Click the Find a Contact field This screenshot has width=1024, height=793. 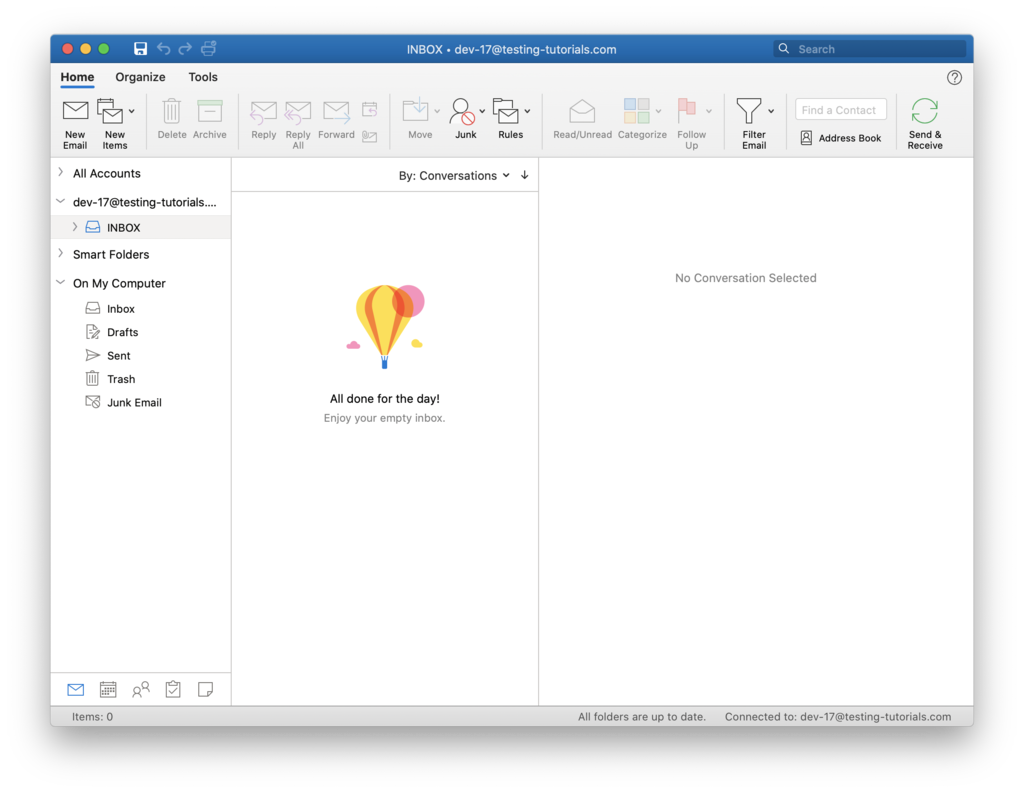pos(840,110)
